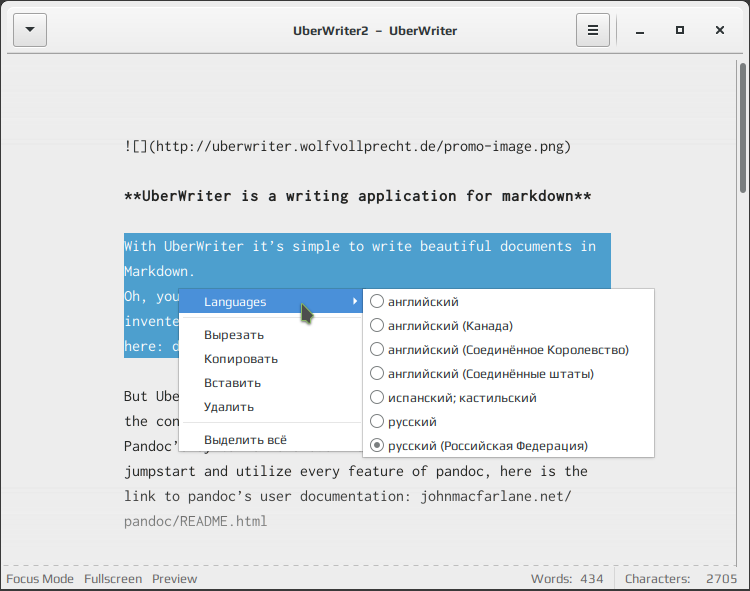Open the dropdown arrow button in header bar
The image size is (750, 591).
pyautogui.click(x=30, y=30)
